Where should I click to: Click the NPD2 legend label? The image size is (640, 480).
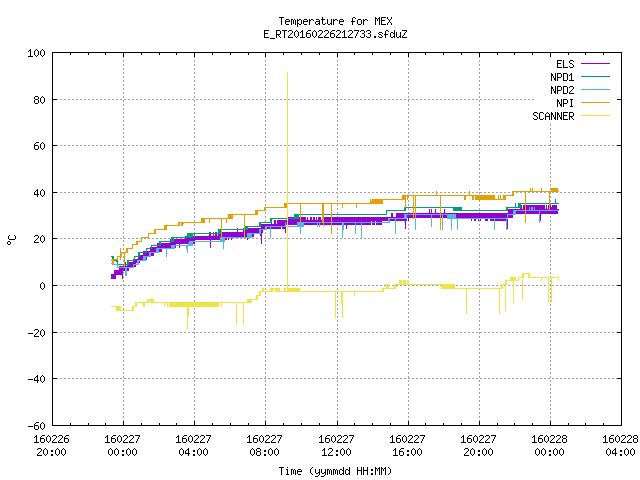pyautogui.click(x=562, y=90)
